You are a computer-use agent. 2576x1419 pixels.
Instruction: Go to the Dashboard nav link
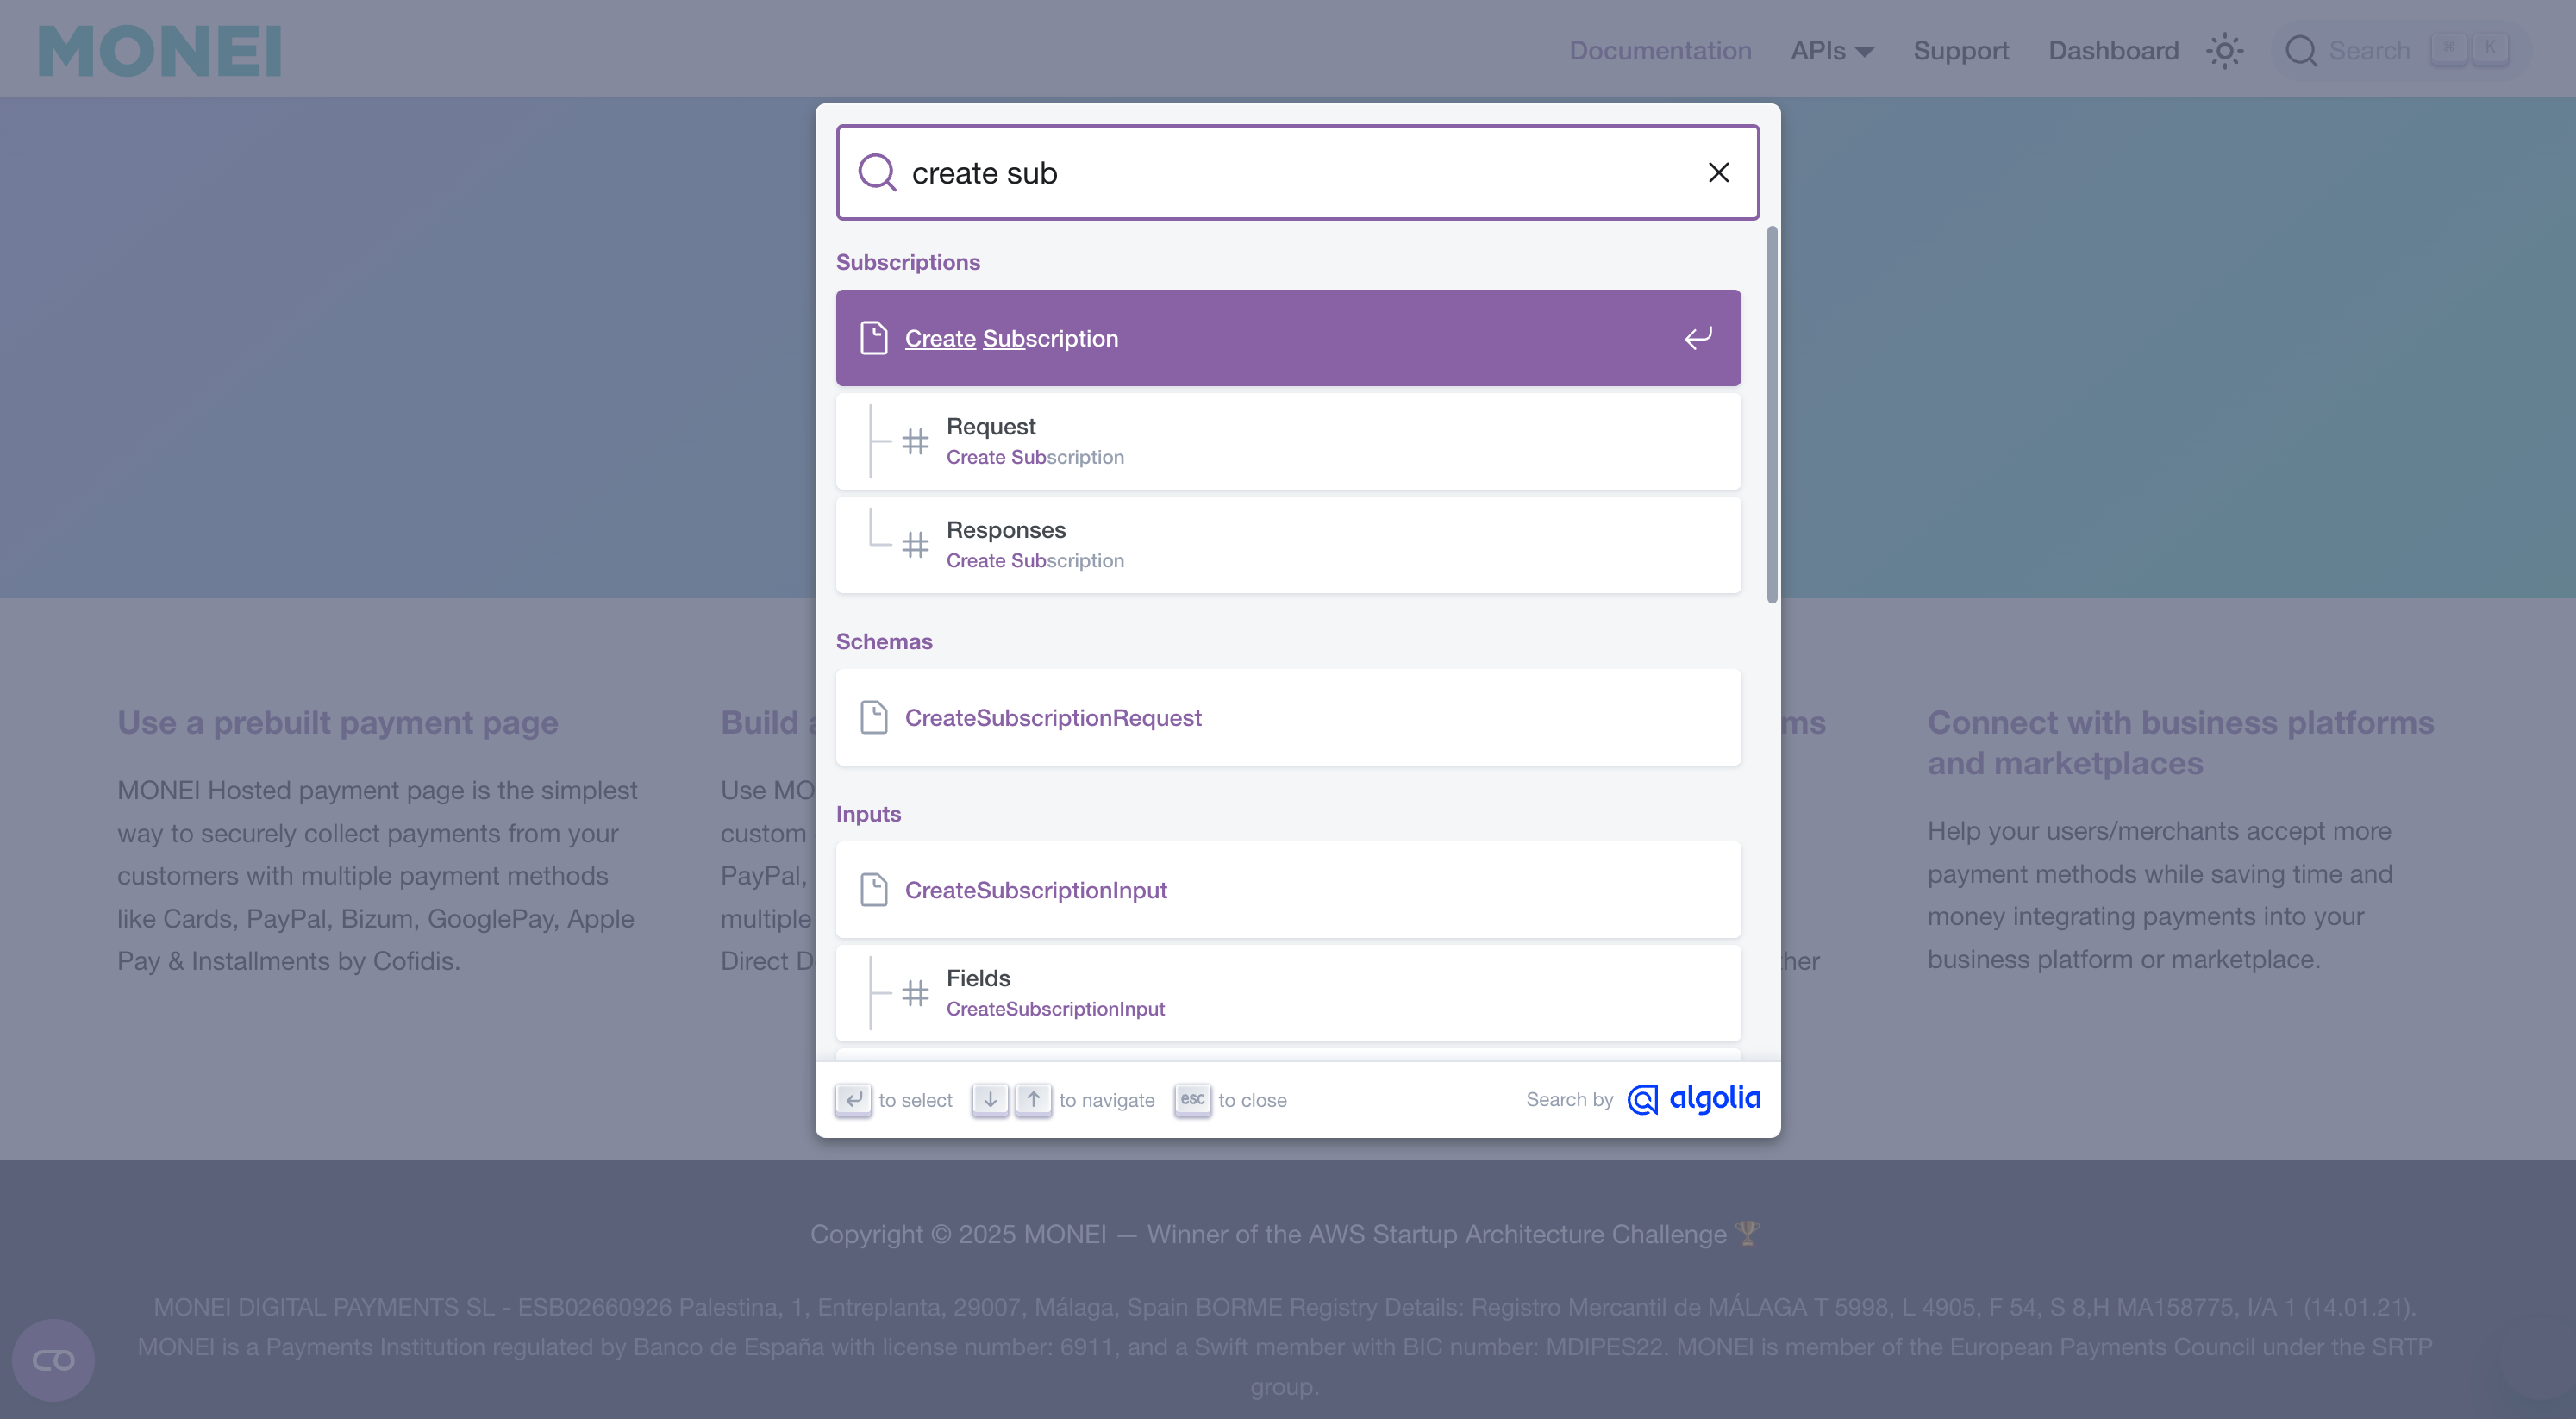coord(2113,51)
